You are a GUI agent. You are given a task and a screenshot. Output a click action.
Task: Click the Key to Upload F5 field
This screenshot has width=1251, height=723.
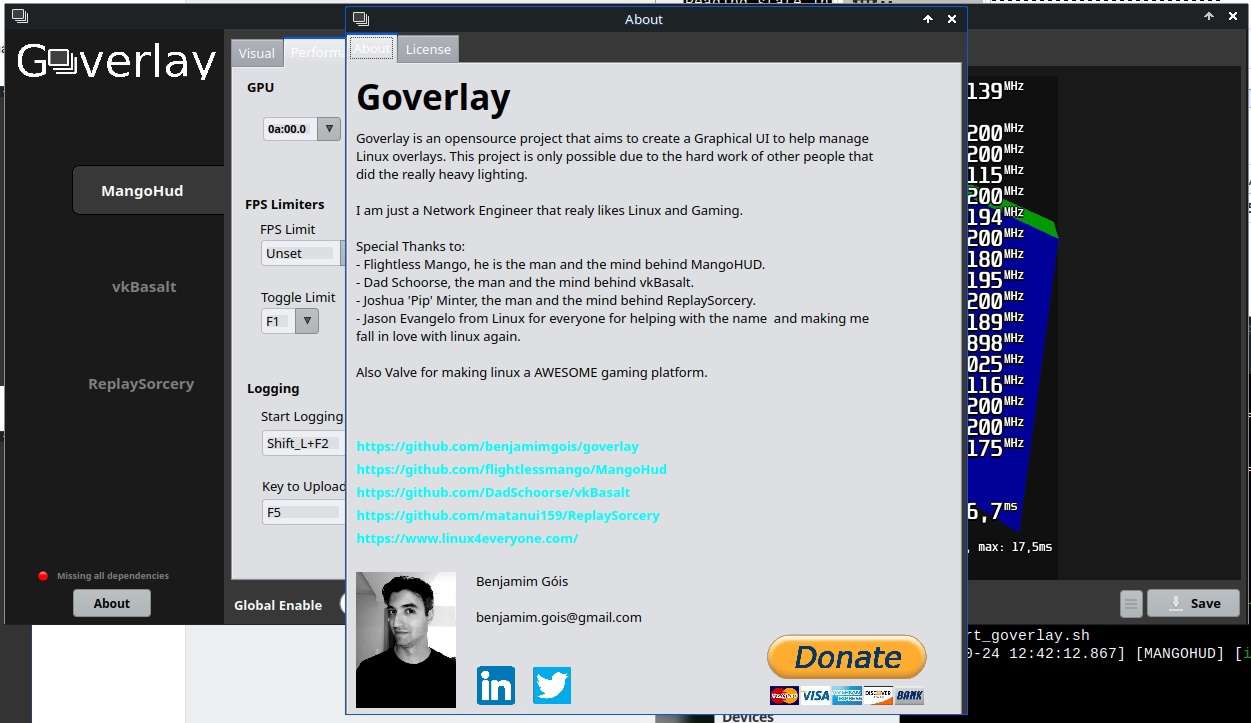pyautogui.click(x=303, y=512)
